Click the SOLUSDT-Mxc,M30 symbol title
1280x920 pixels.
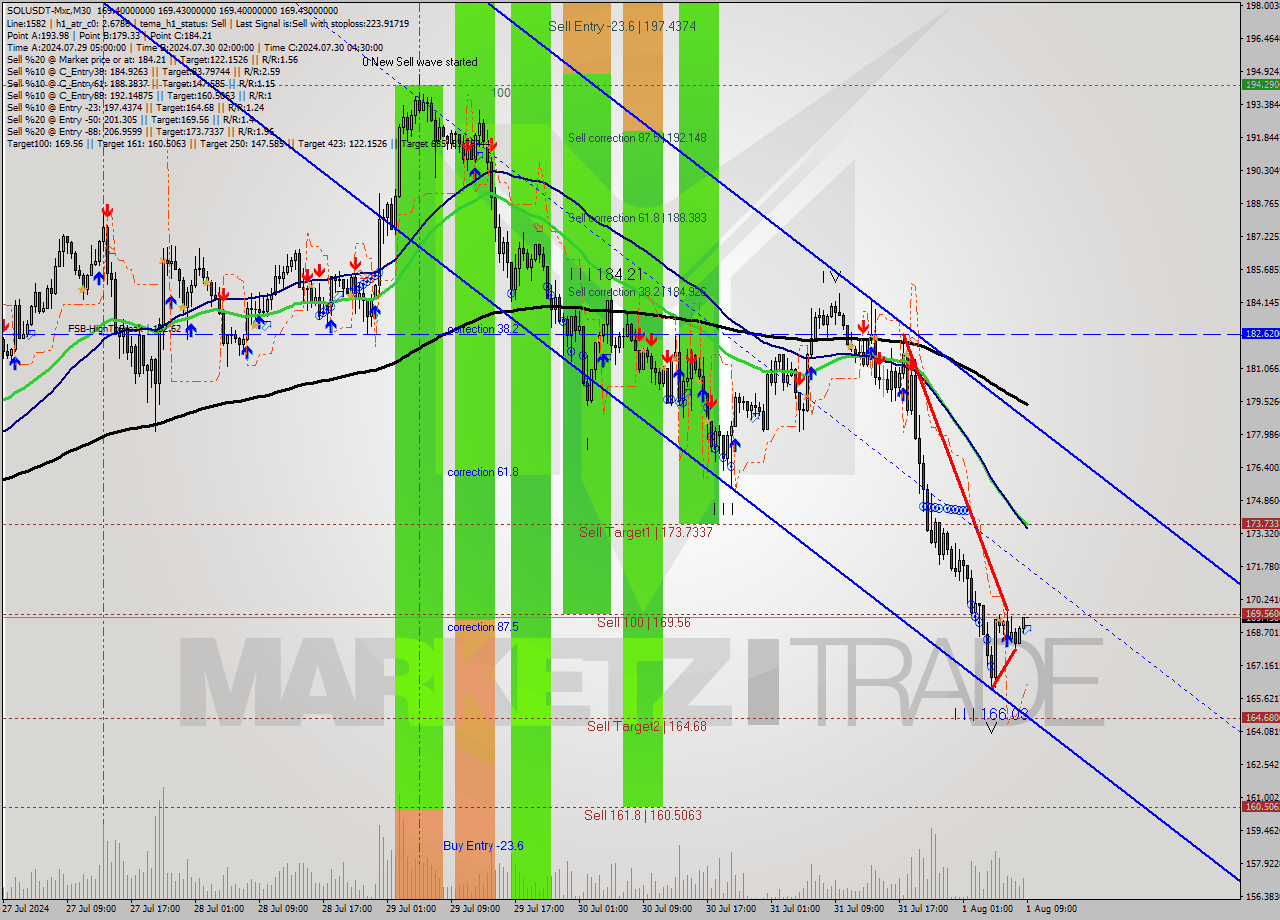tap(48, 10)
